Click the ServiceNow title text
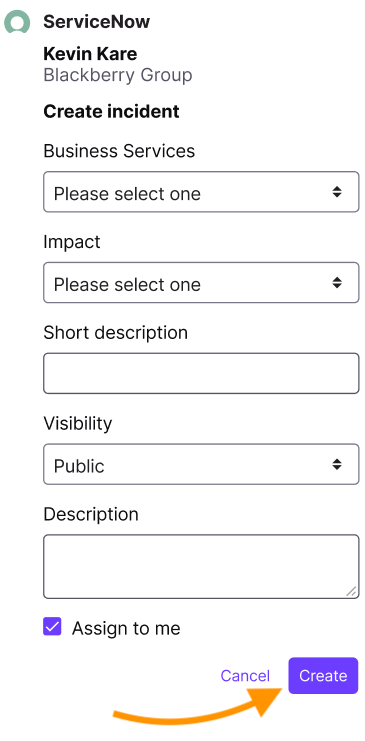Screen dimensions: 365x741 click(96, 22)
